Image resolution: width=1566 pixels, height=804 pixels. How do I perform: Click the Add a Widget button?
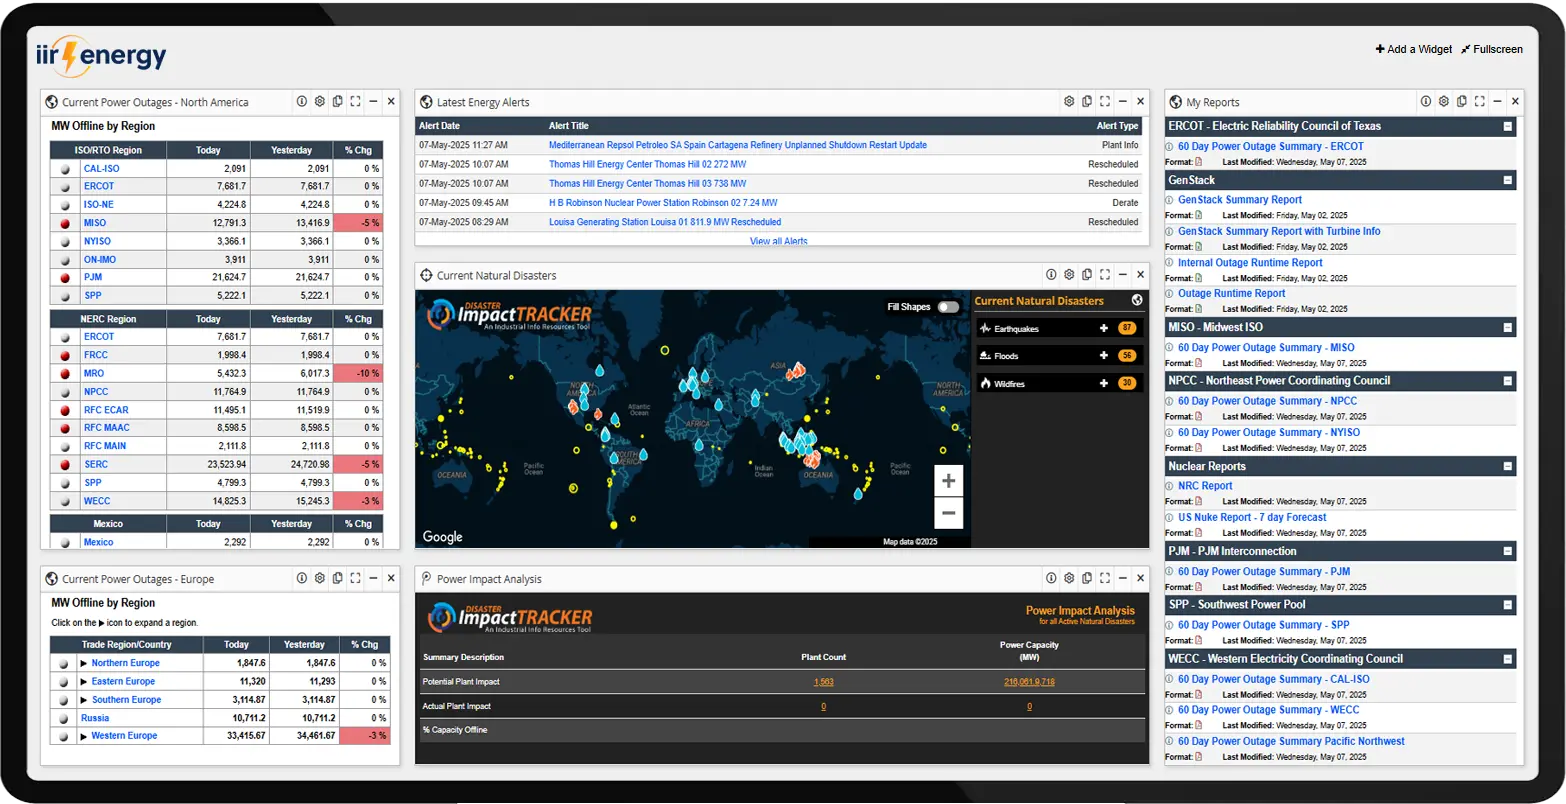point(1412,48)
